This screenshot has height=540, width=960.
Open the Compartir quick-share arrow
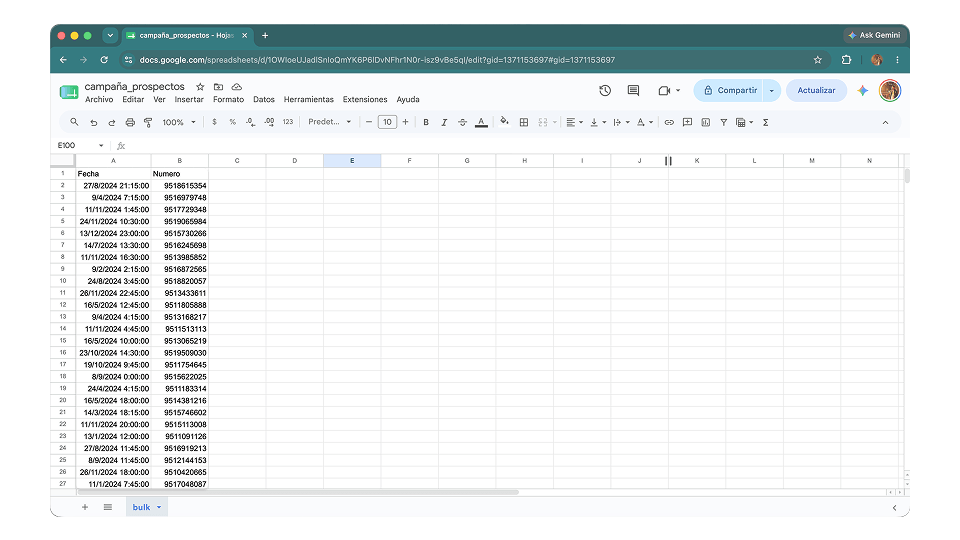pyautogui.click(x=771, y=91)
